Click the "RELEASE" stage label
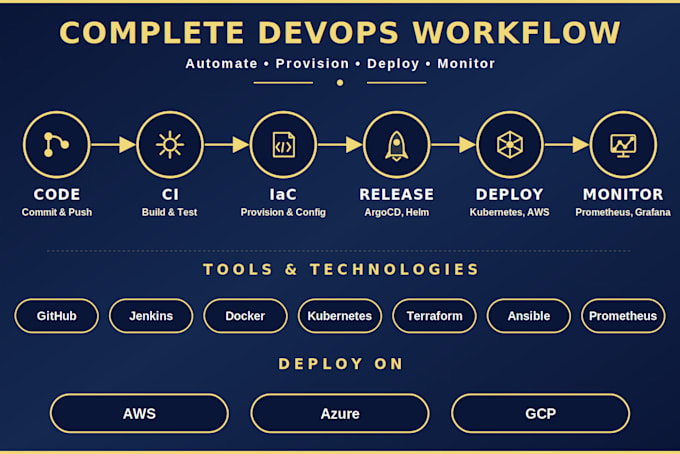The height and width of the screenshot is (454, 680). (x=396, y=194)
